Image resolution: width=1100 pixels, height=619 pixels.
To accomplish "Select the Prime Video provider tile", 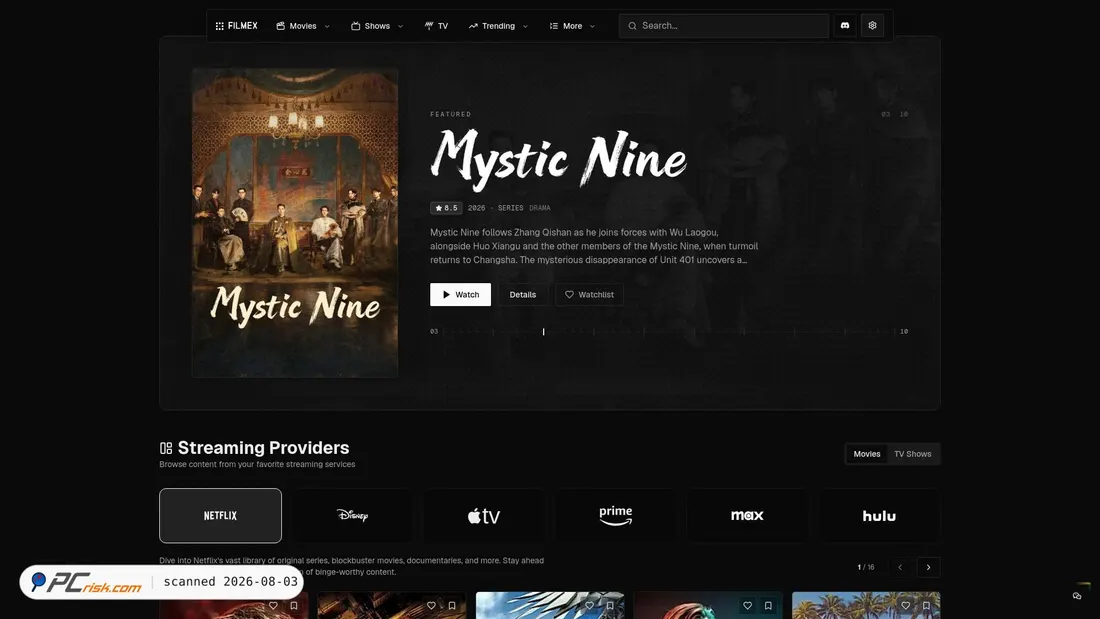I will tap(615, 516).
